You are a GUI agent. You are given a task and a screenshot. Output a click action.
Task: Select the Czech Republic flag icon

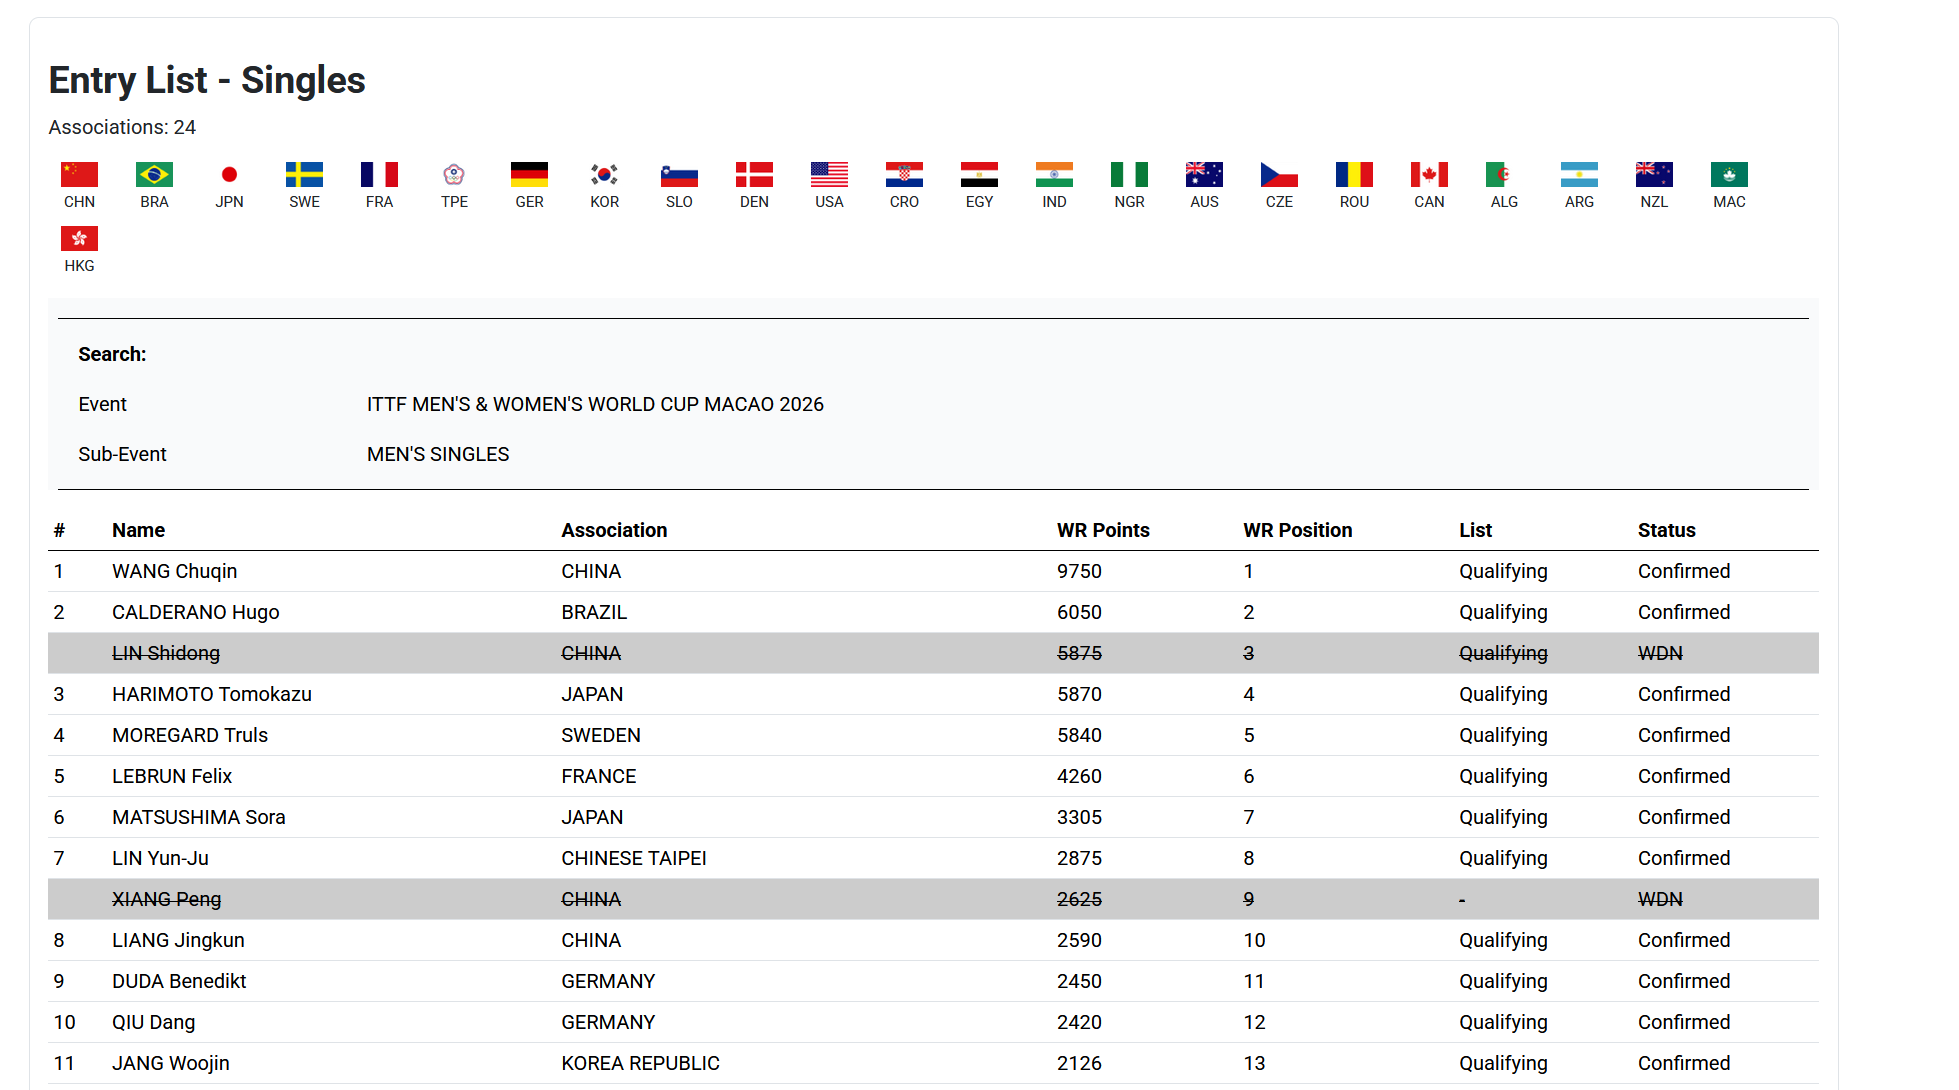(1279, 175)
